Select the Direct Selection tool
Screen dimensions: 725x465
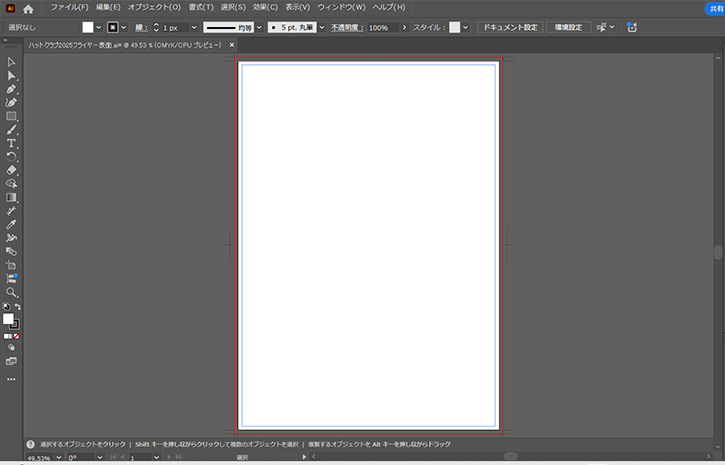click(11, 76)
